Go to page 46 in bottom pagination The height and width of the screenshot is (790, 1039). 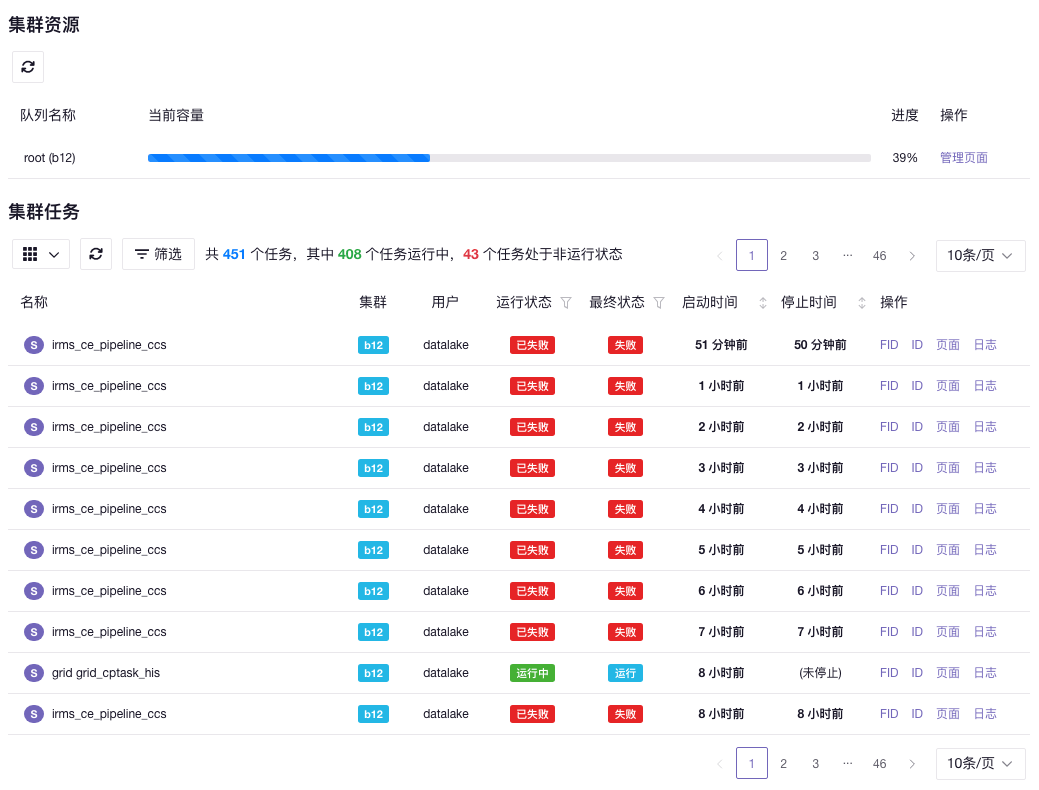(x=879, y=764)
